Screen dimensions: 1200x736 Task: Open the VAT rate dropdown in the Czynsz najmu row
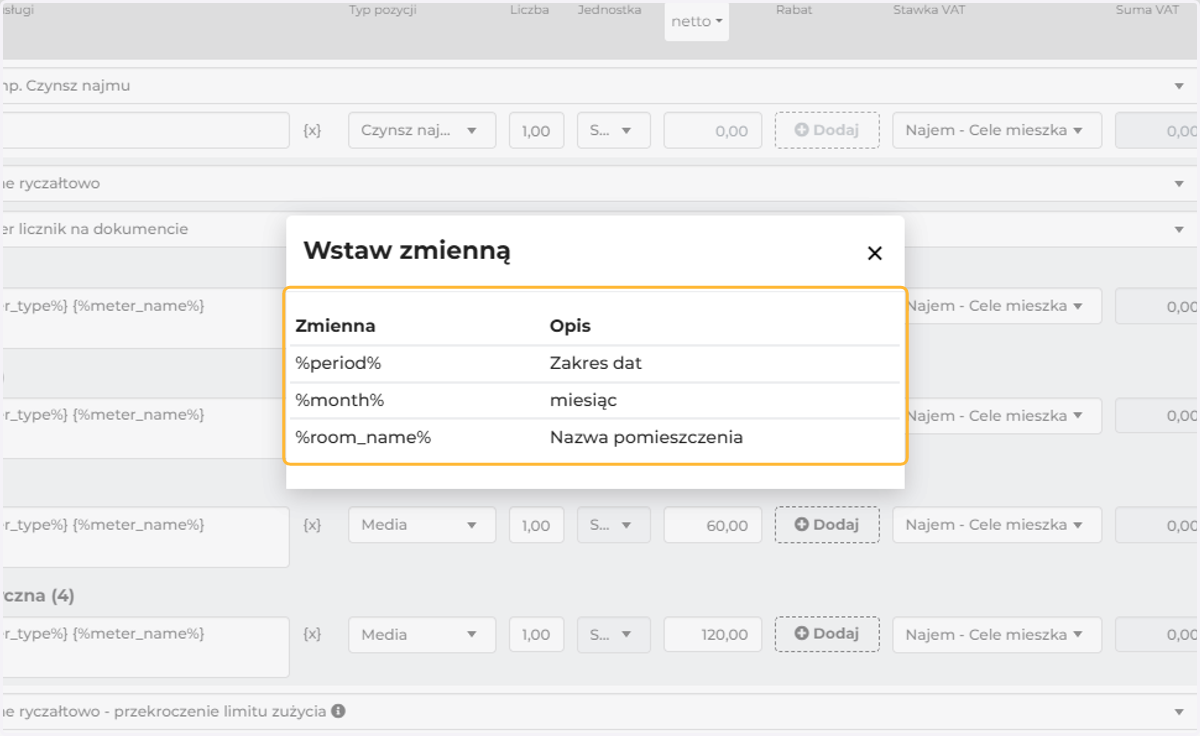pyautogui.click(x=997, y=130)
